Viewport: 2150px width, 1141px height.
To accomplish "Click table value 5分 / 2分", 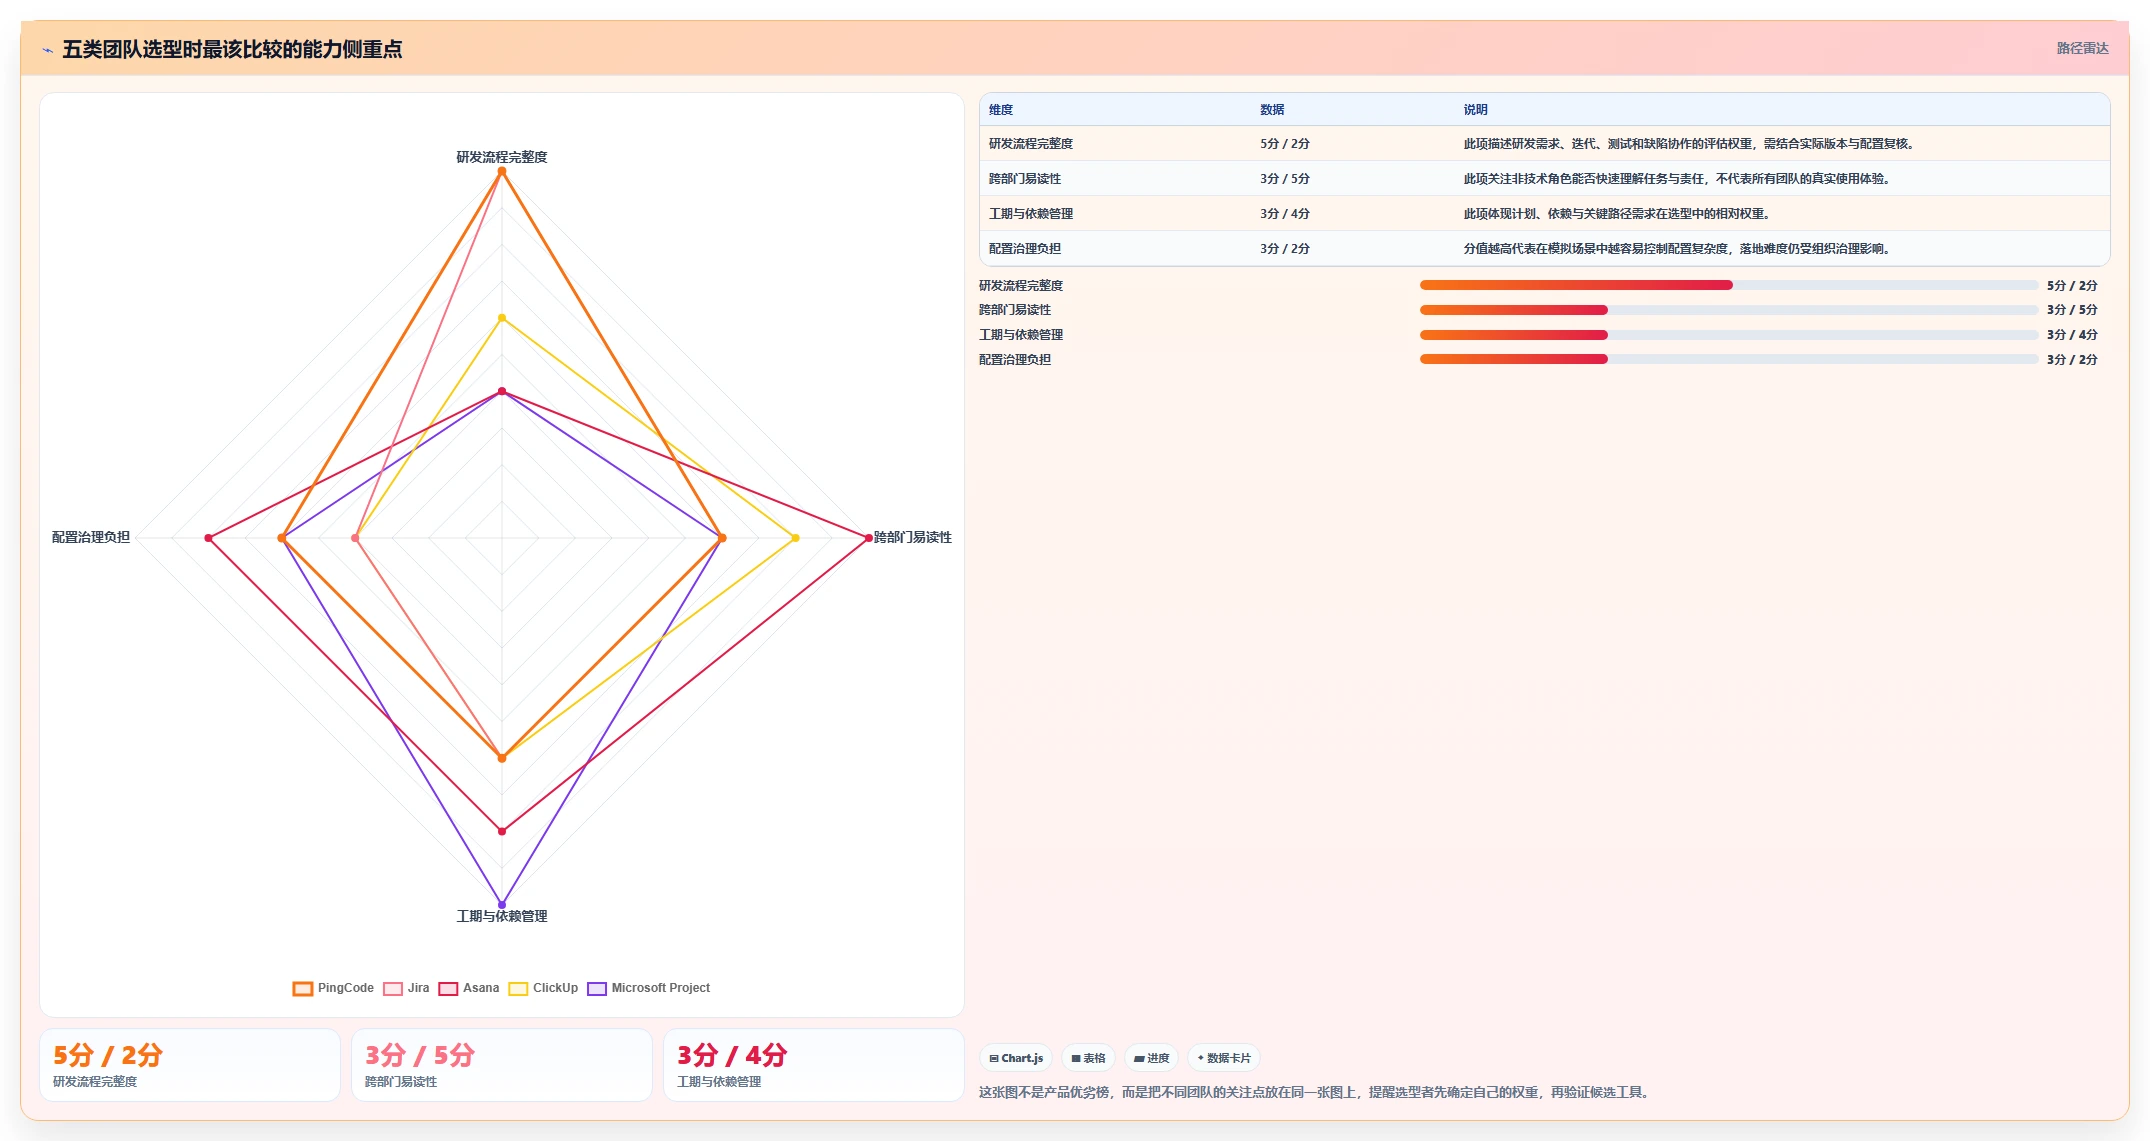I will tap(1285, 144).
